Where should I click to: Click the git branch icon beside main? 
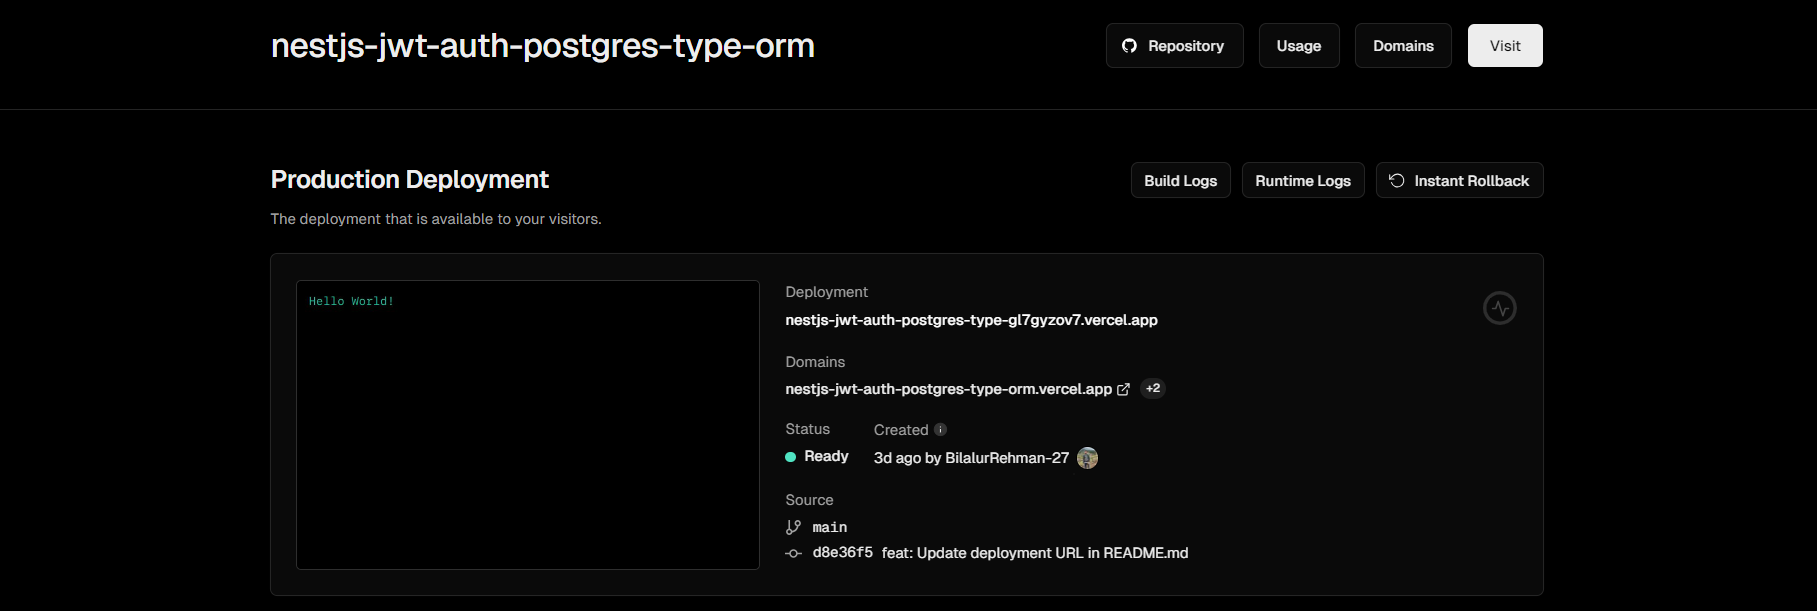793,527
